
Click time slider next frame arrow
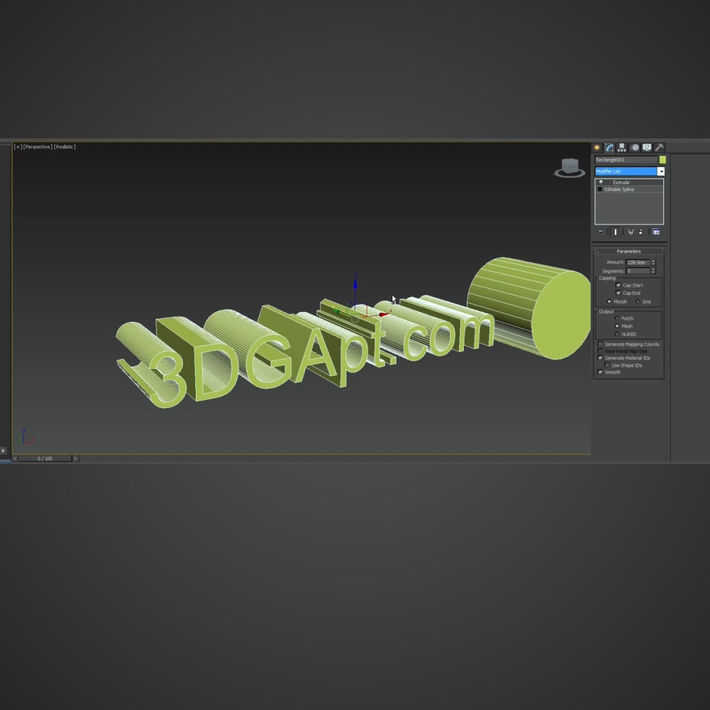click(x=76, y=459)
